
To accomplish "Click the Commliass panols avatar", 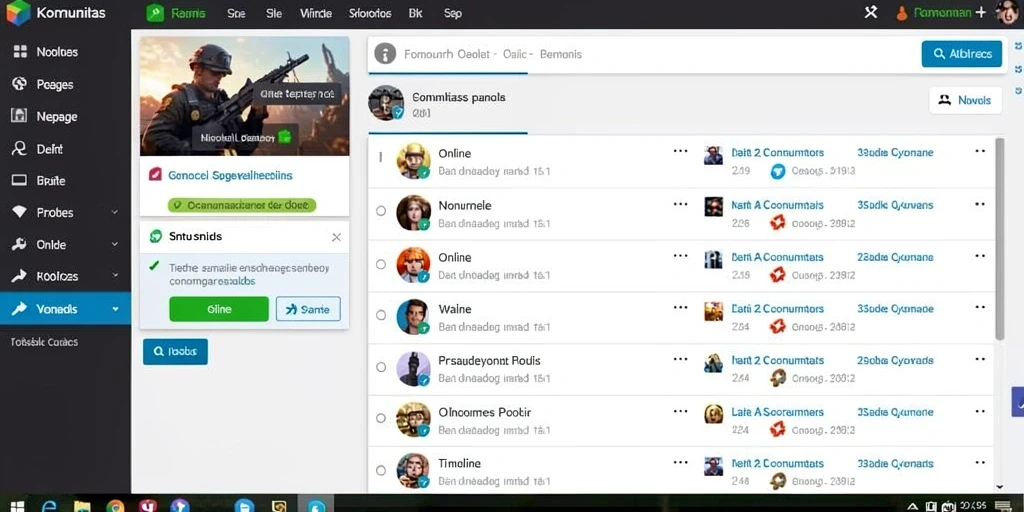I will 386,103.
